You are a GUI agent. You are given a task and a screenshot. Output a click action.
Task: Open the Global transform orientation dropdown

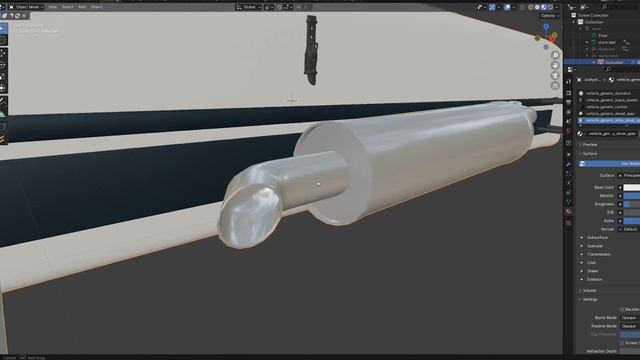(248, 7)
